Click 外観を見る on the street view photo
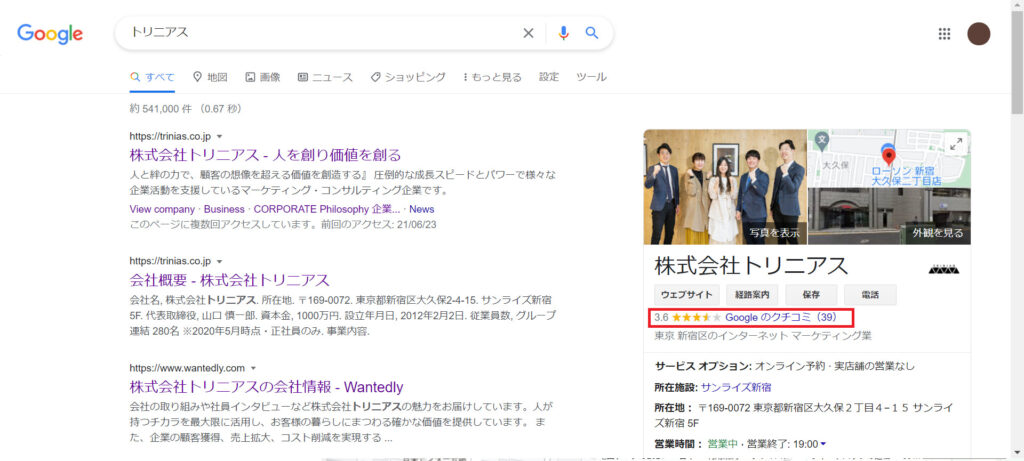 pyautogui.click(x=938, y=233)
